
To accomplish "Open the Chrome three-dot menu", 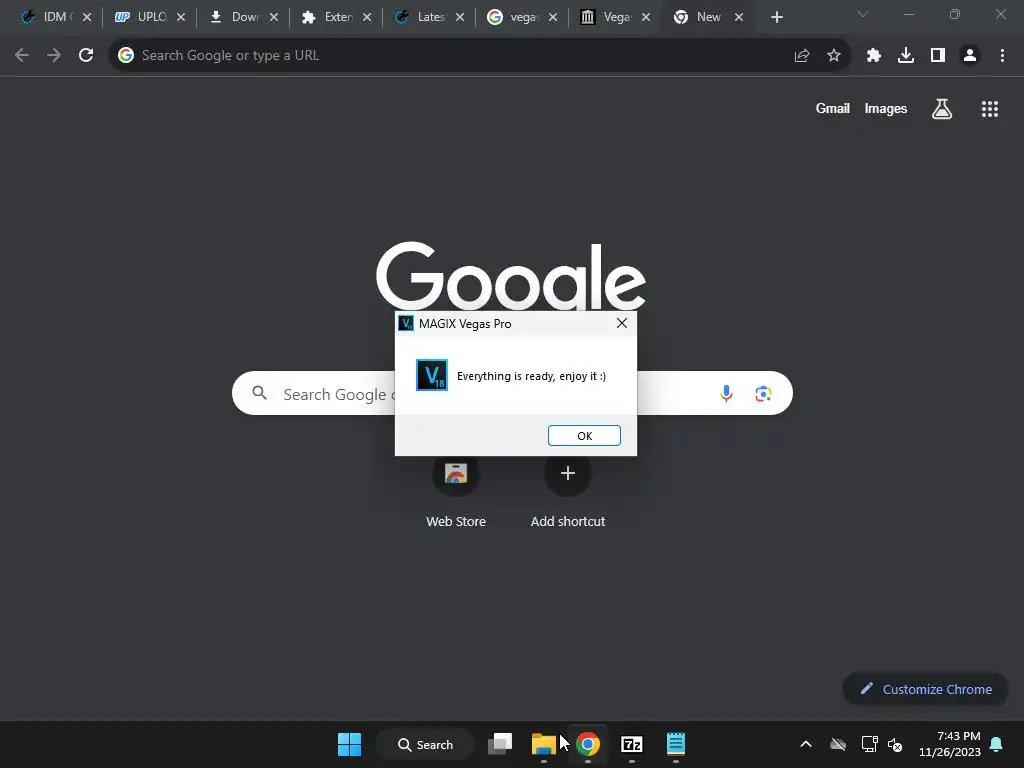I will click(x=1002, y=56).
